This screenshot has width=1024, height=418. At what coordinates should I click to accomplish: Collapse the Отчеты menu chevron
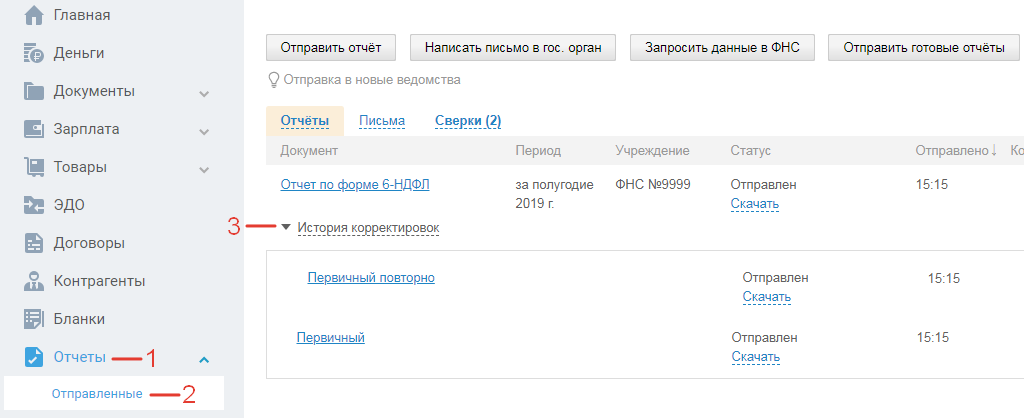click(204, 359)
